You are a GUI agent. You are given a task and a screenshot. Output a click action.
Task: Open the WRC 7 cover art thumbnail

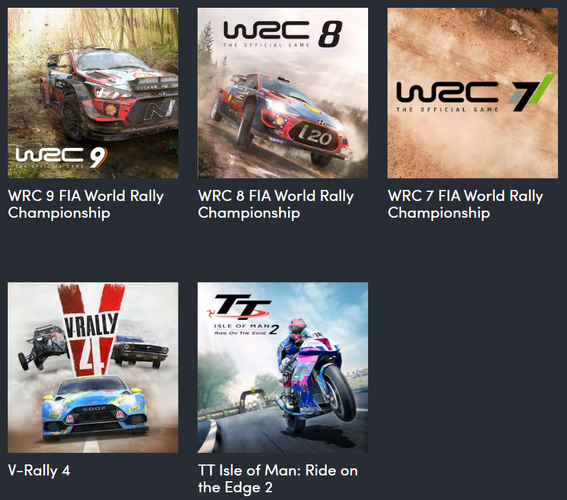pos(473,93)
